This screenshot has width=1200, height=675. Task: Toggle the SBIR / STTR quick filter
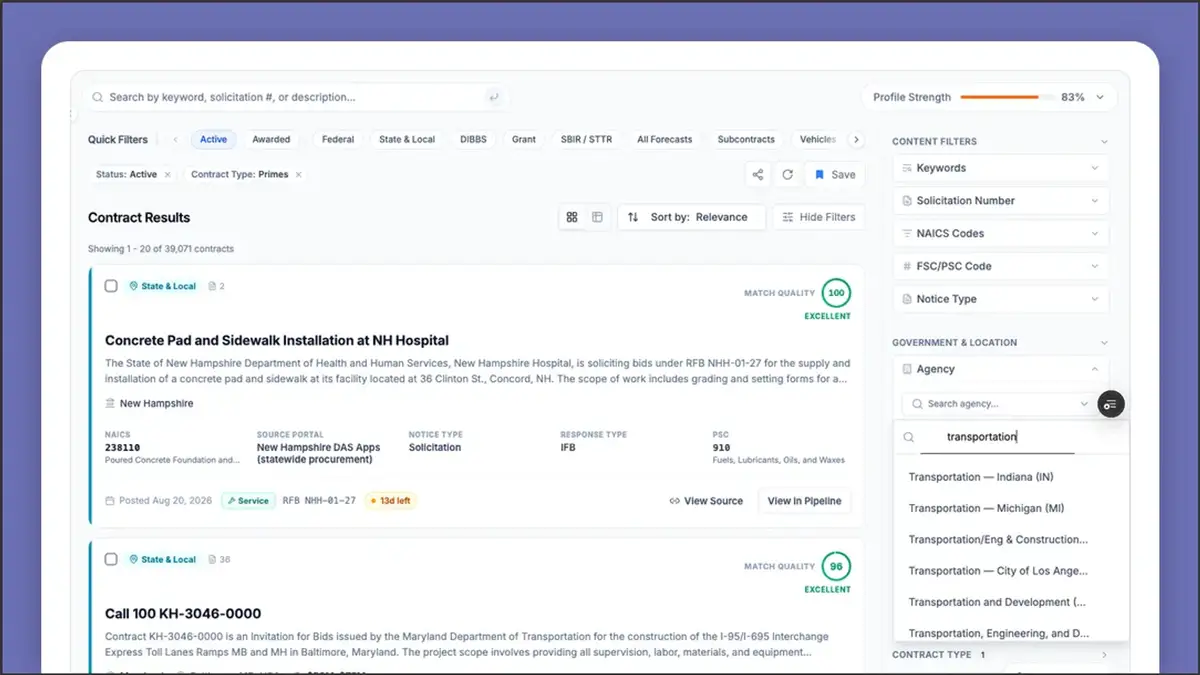(x=587, y=139)
